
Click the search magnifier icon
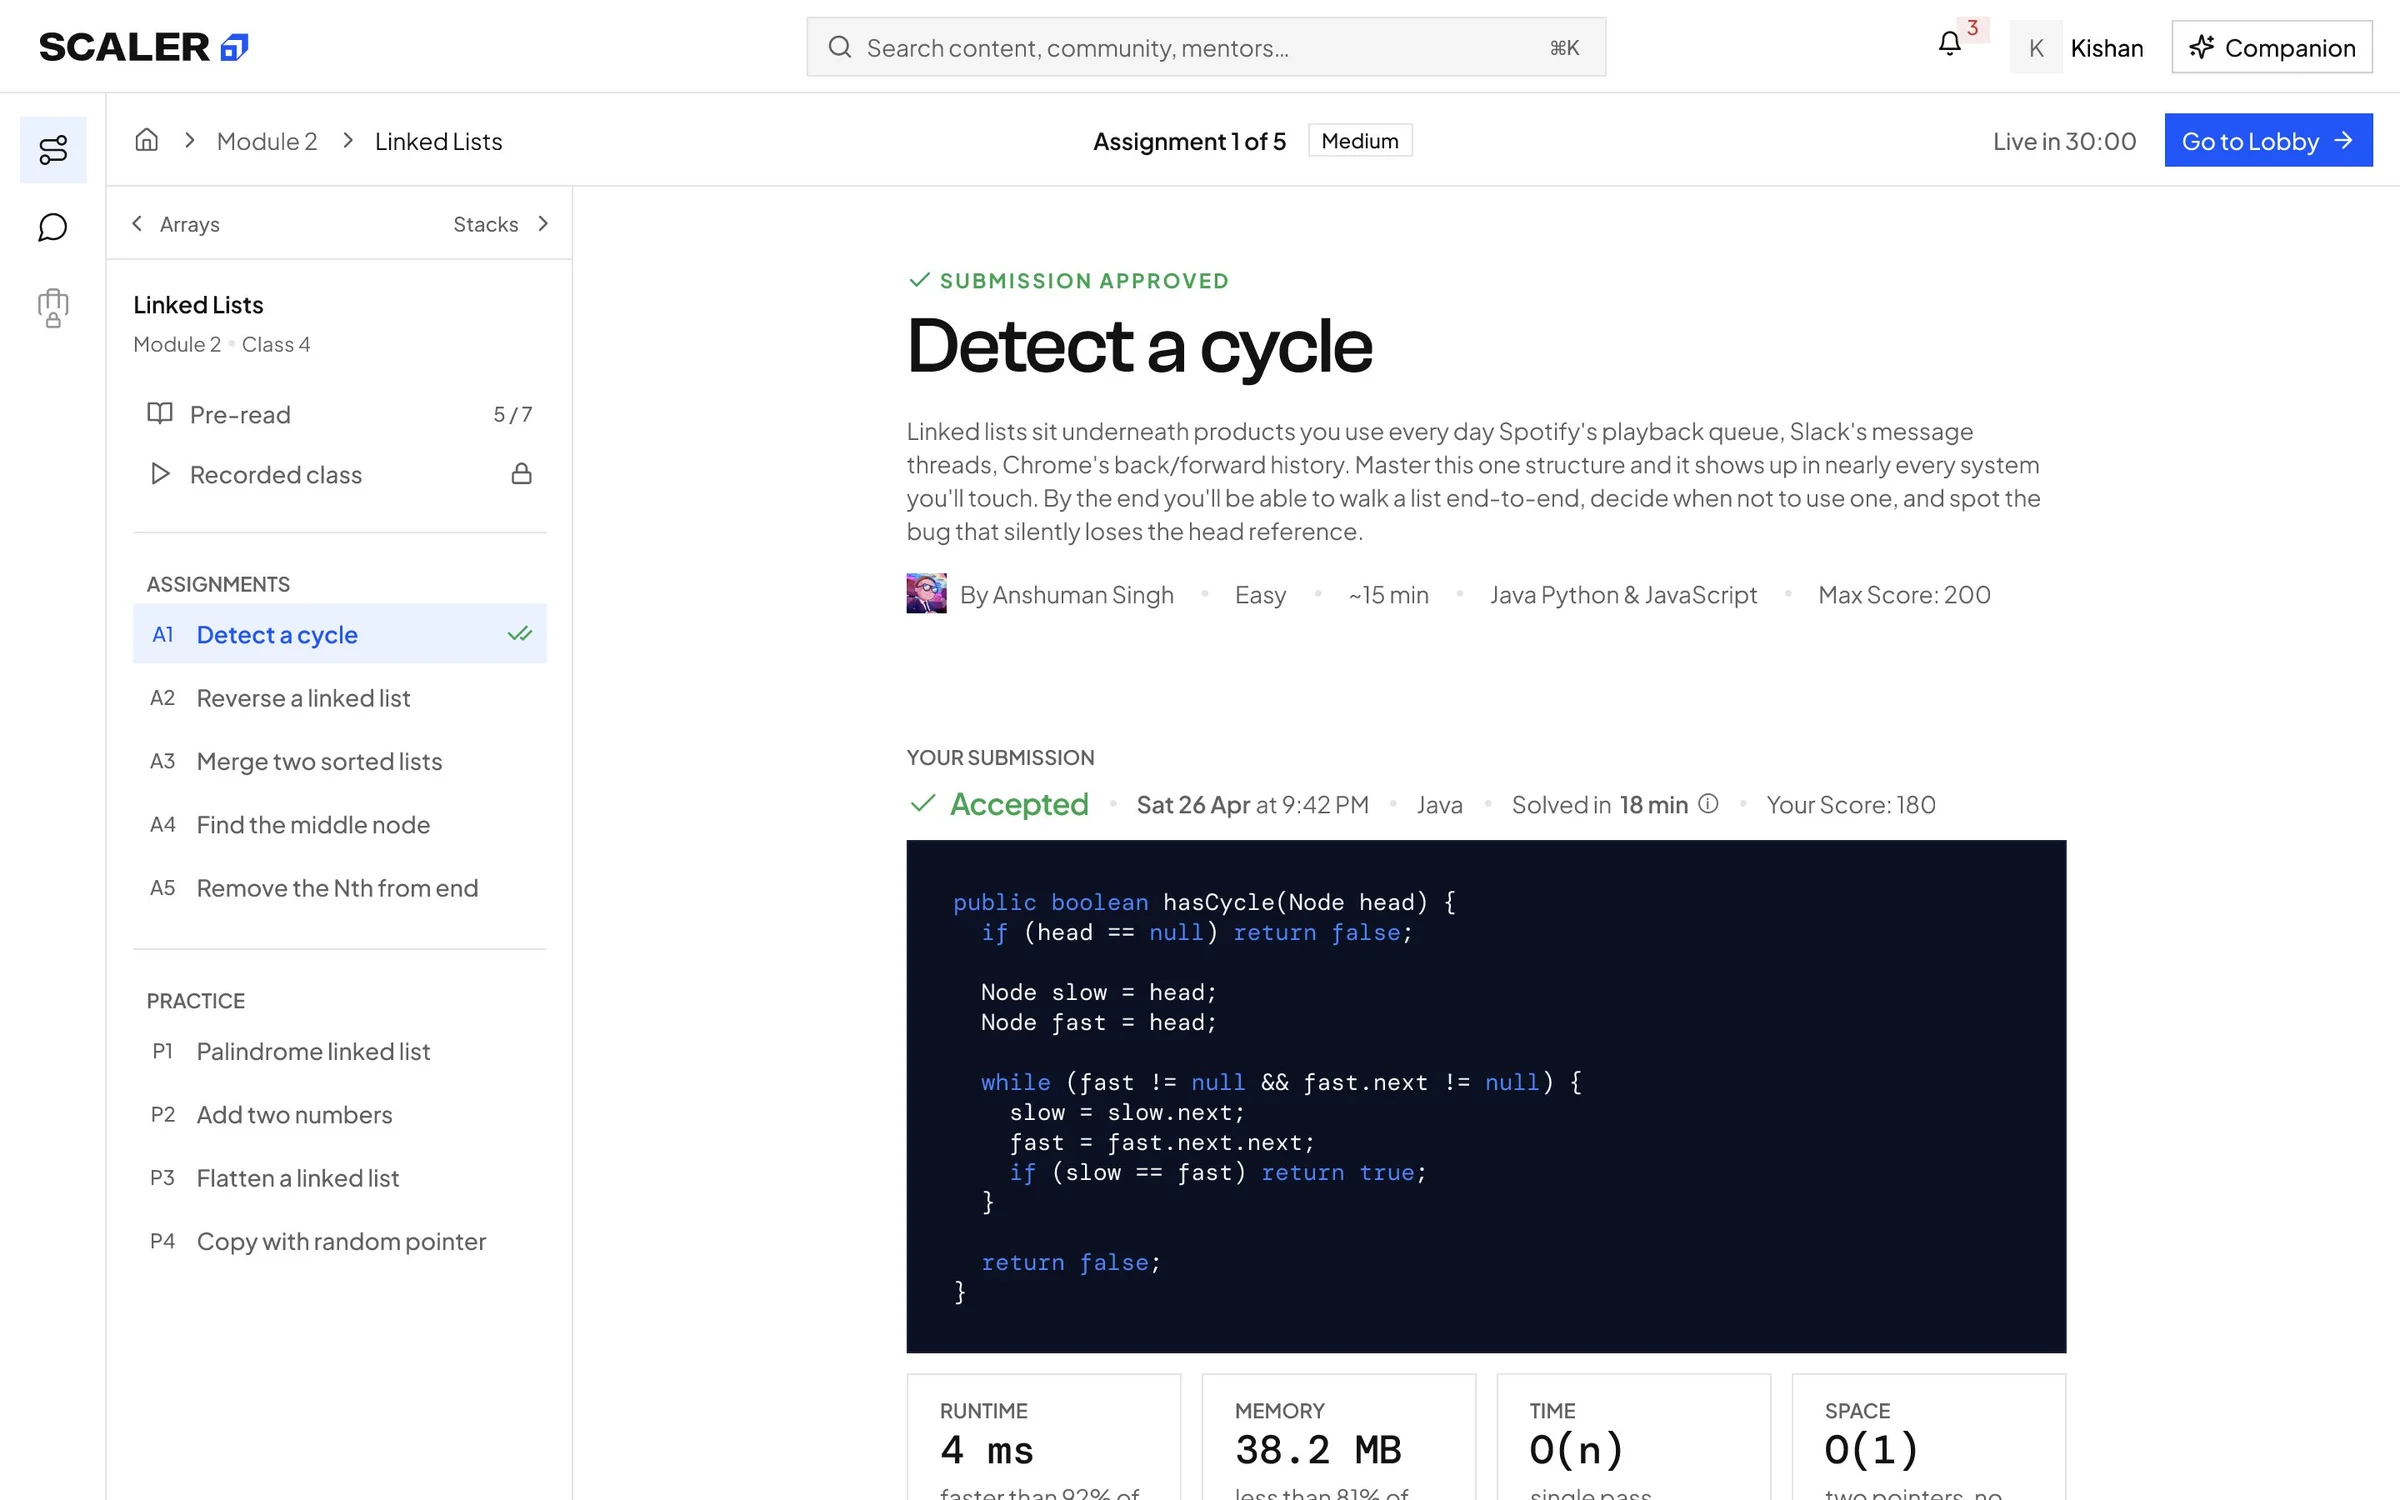(x=840, y=47)
